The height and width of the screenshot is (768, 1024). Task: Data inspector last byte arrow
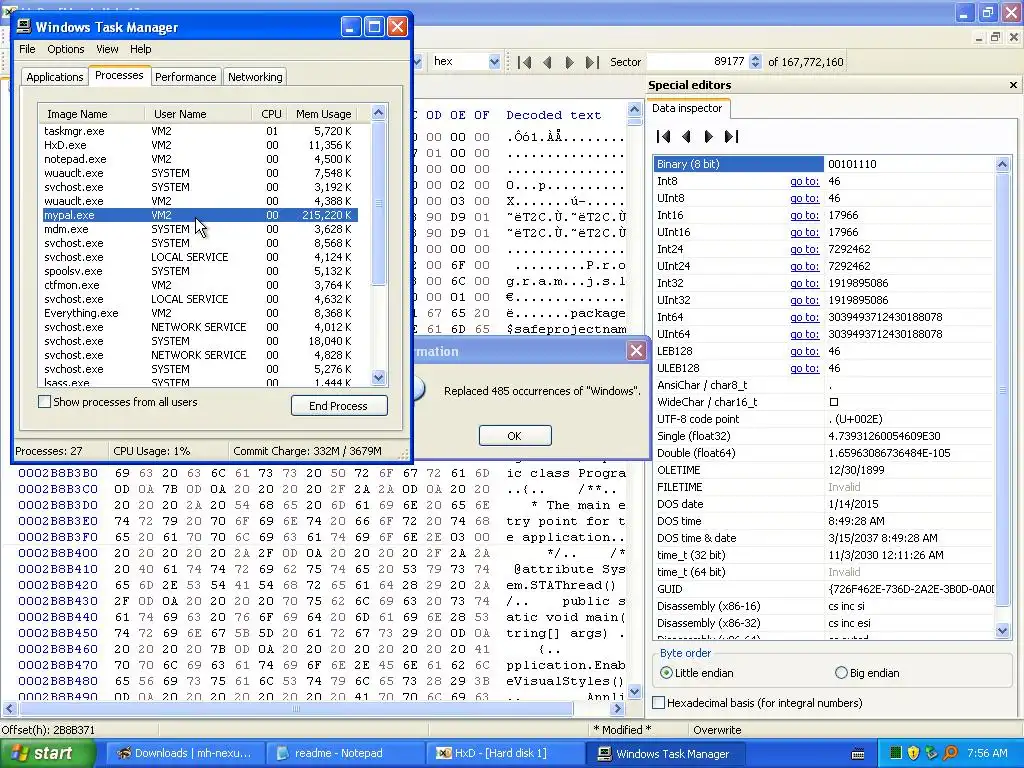(x=731, y=136)
